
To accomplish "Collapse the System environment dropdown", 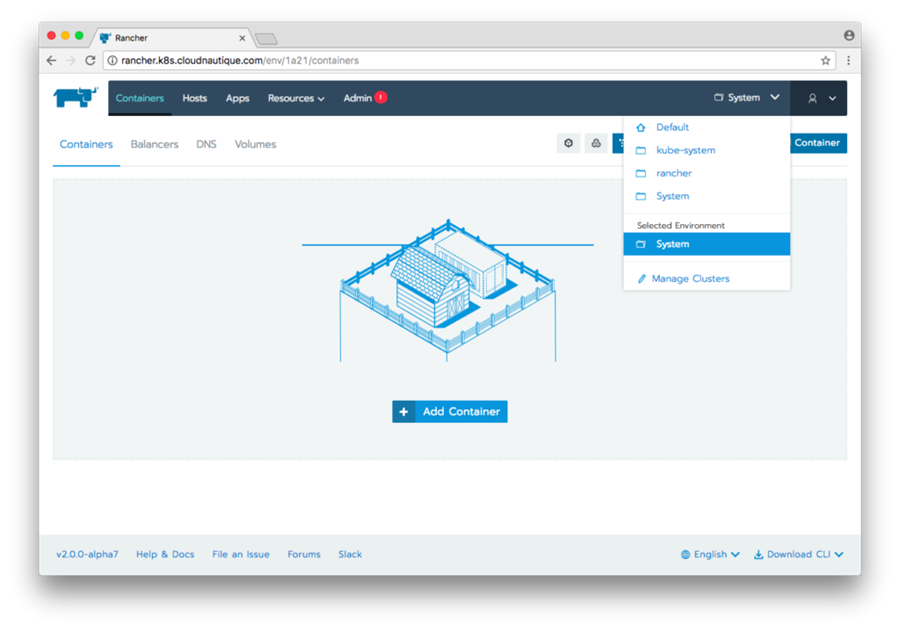I will pyautogui.click(x=746, y=98).
